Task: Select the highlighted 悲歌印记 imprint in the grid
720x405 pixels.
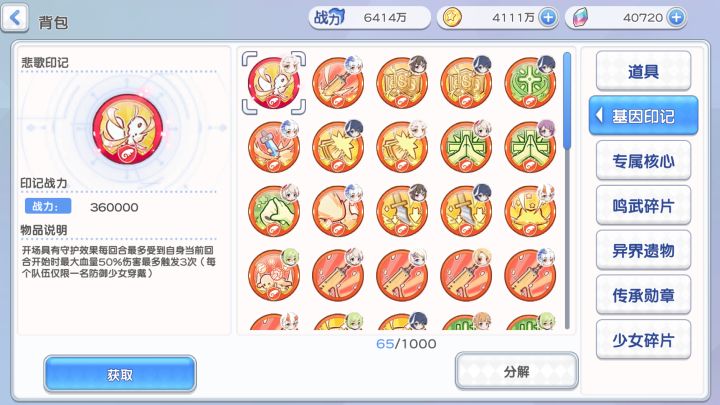Action: (274, 83)
